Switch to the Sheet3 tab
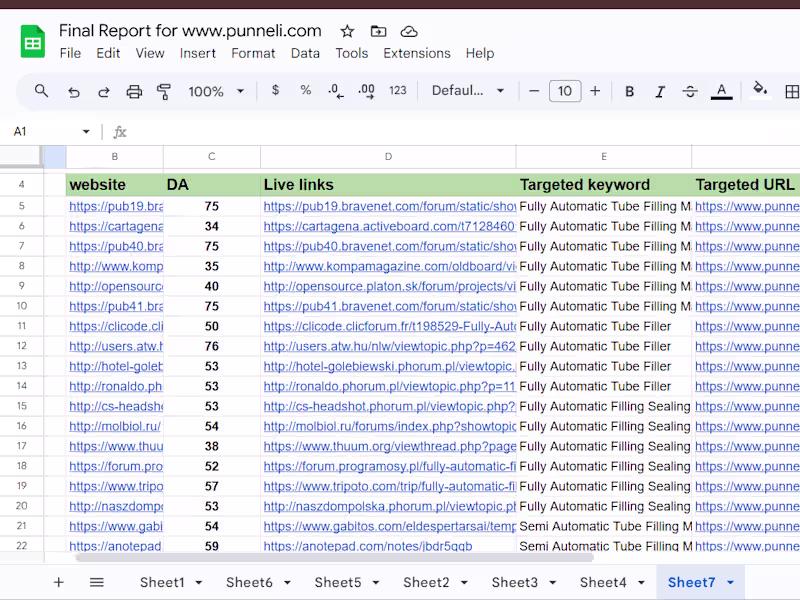The width and height of the screenshot is (800, 600). 515,582
